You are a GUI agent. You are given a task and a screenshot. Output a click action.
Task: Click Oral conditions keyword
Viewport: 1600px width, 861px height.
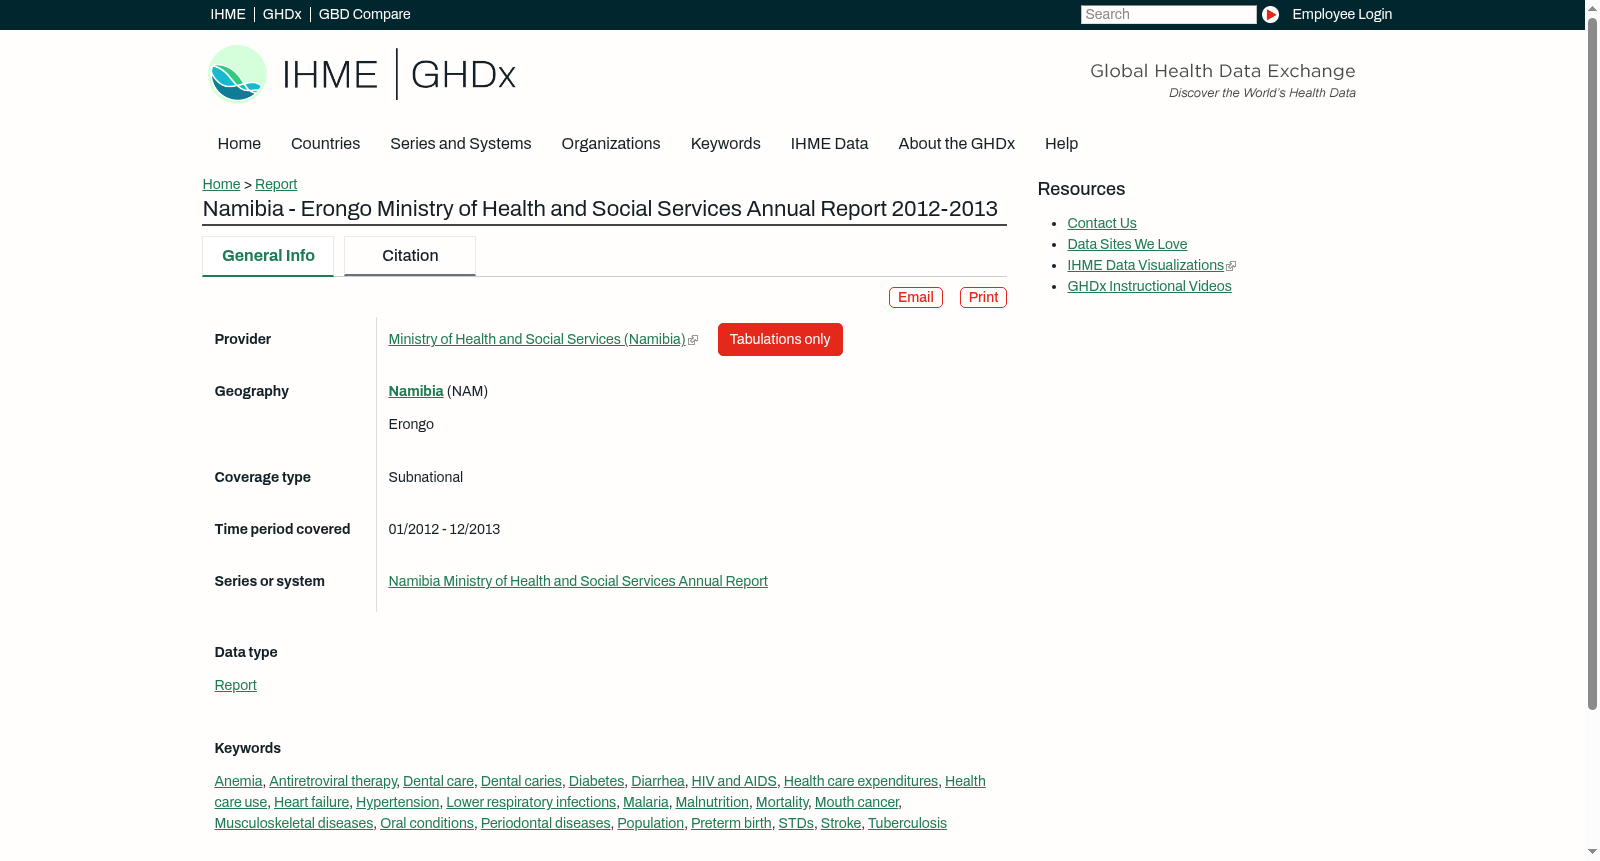427,824
